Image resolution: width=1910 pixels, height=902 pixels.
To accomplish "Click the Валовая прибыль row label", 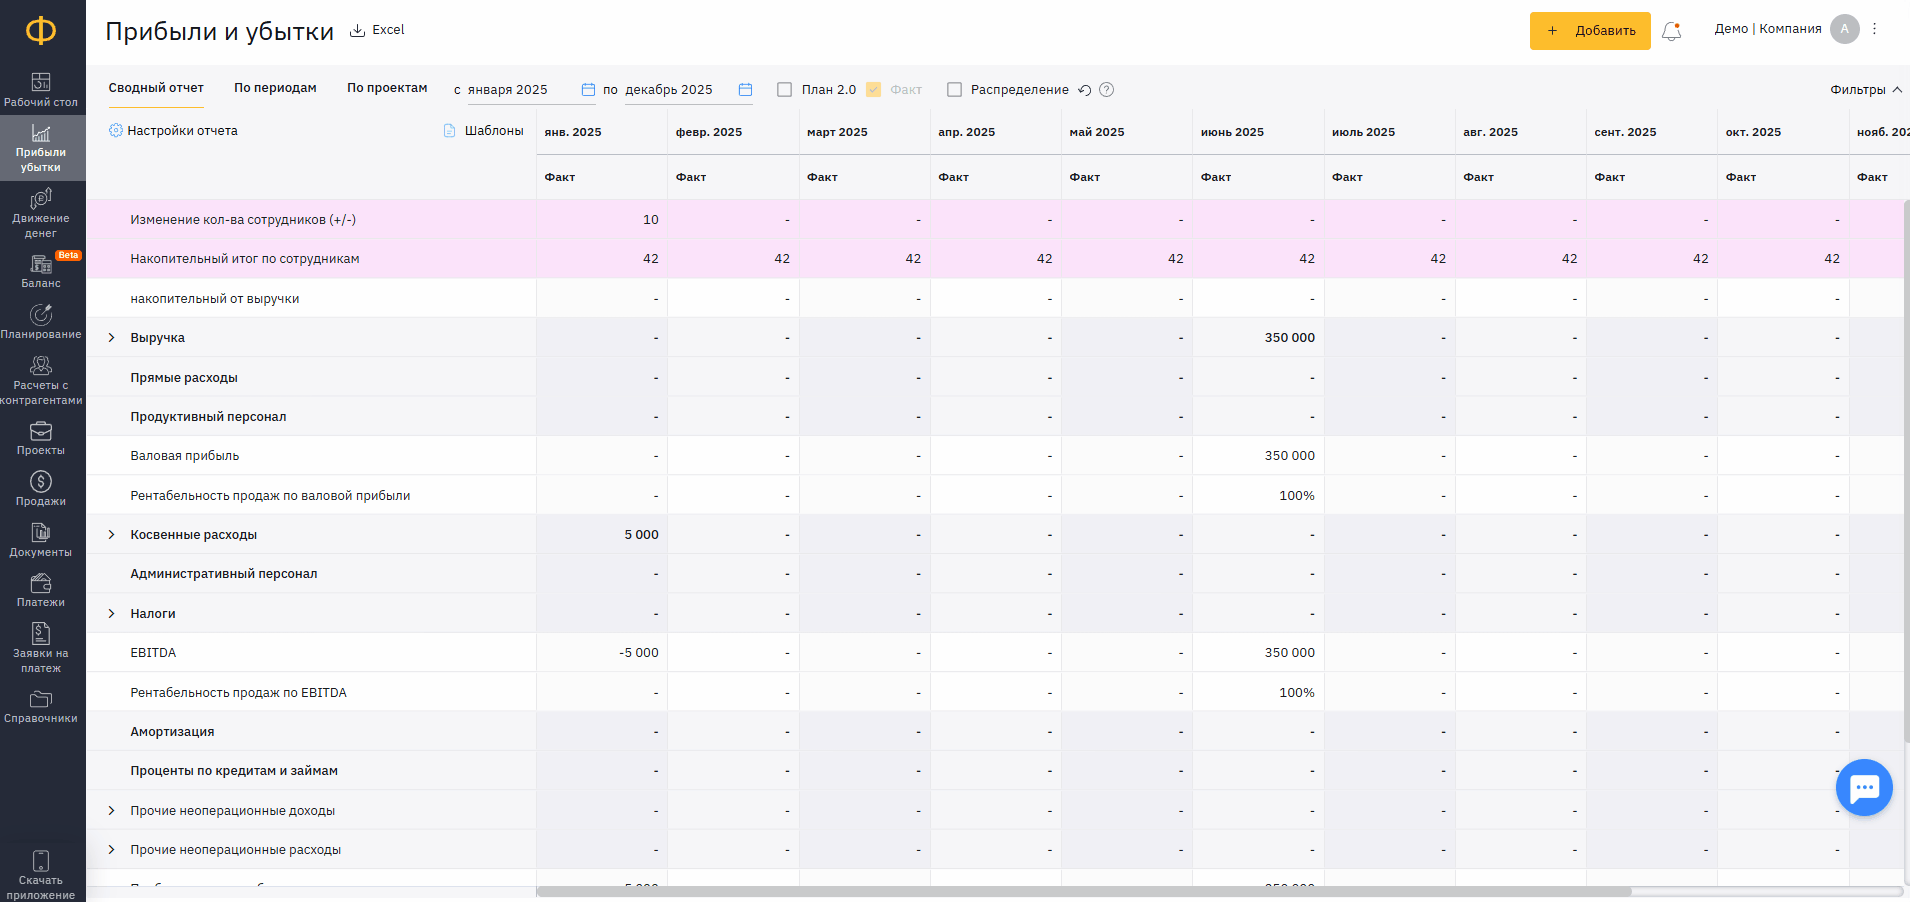I will (x=185, y=456).
